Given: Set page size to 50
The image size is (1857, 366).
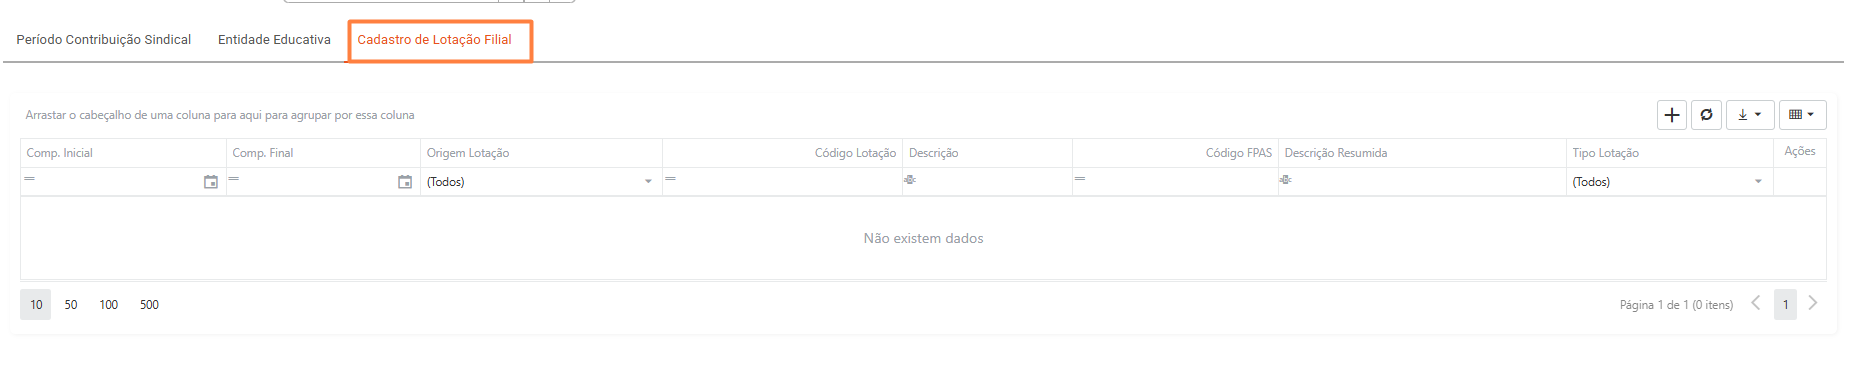Looking at the screenshot, I should pos(71,305).
